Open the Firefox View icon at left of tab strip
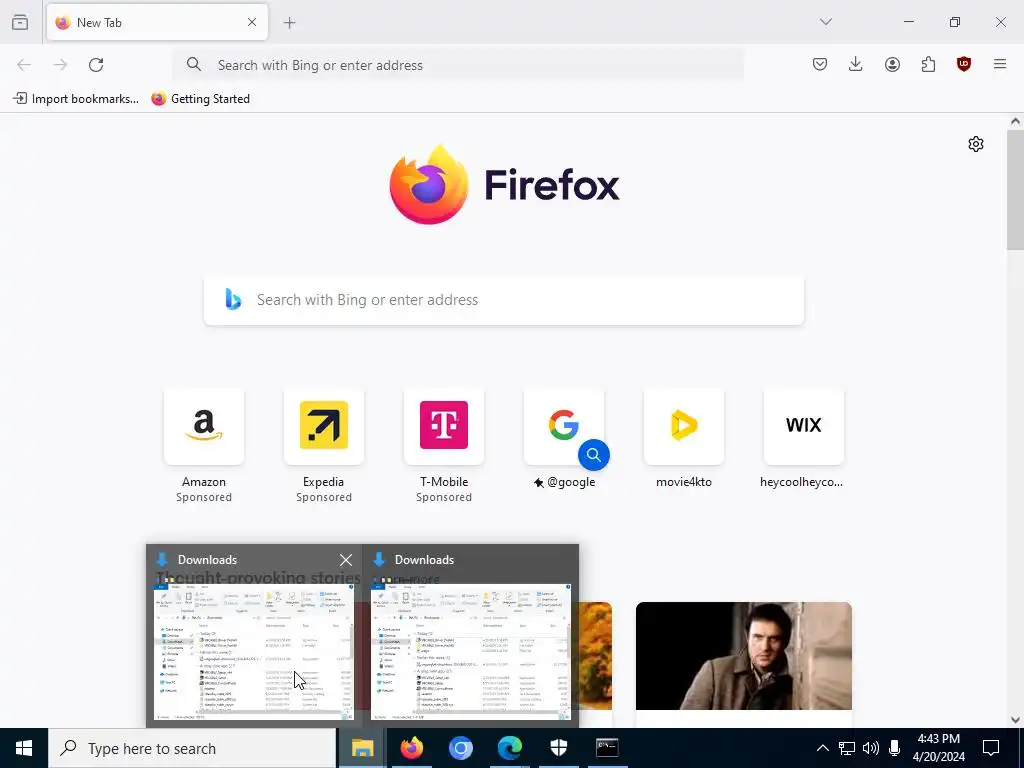This screenshot has width=1024, height=768. click(x=20, y=22)
